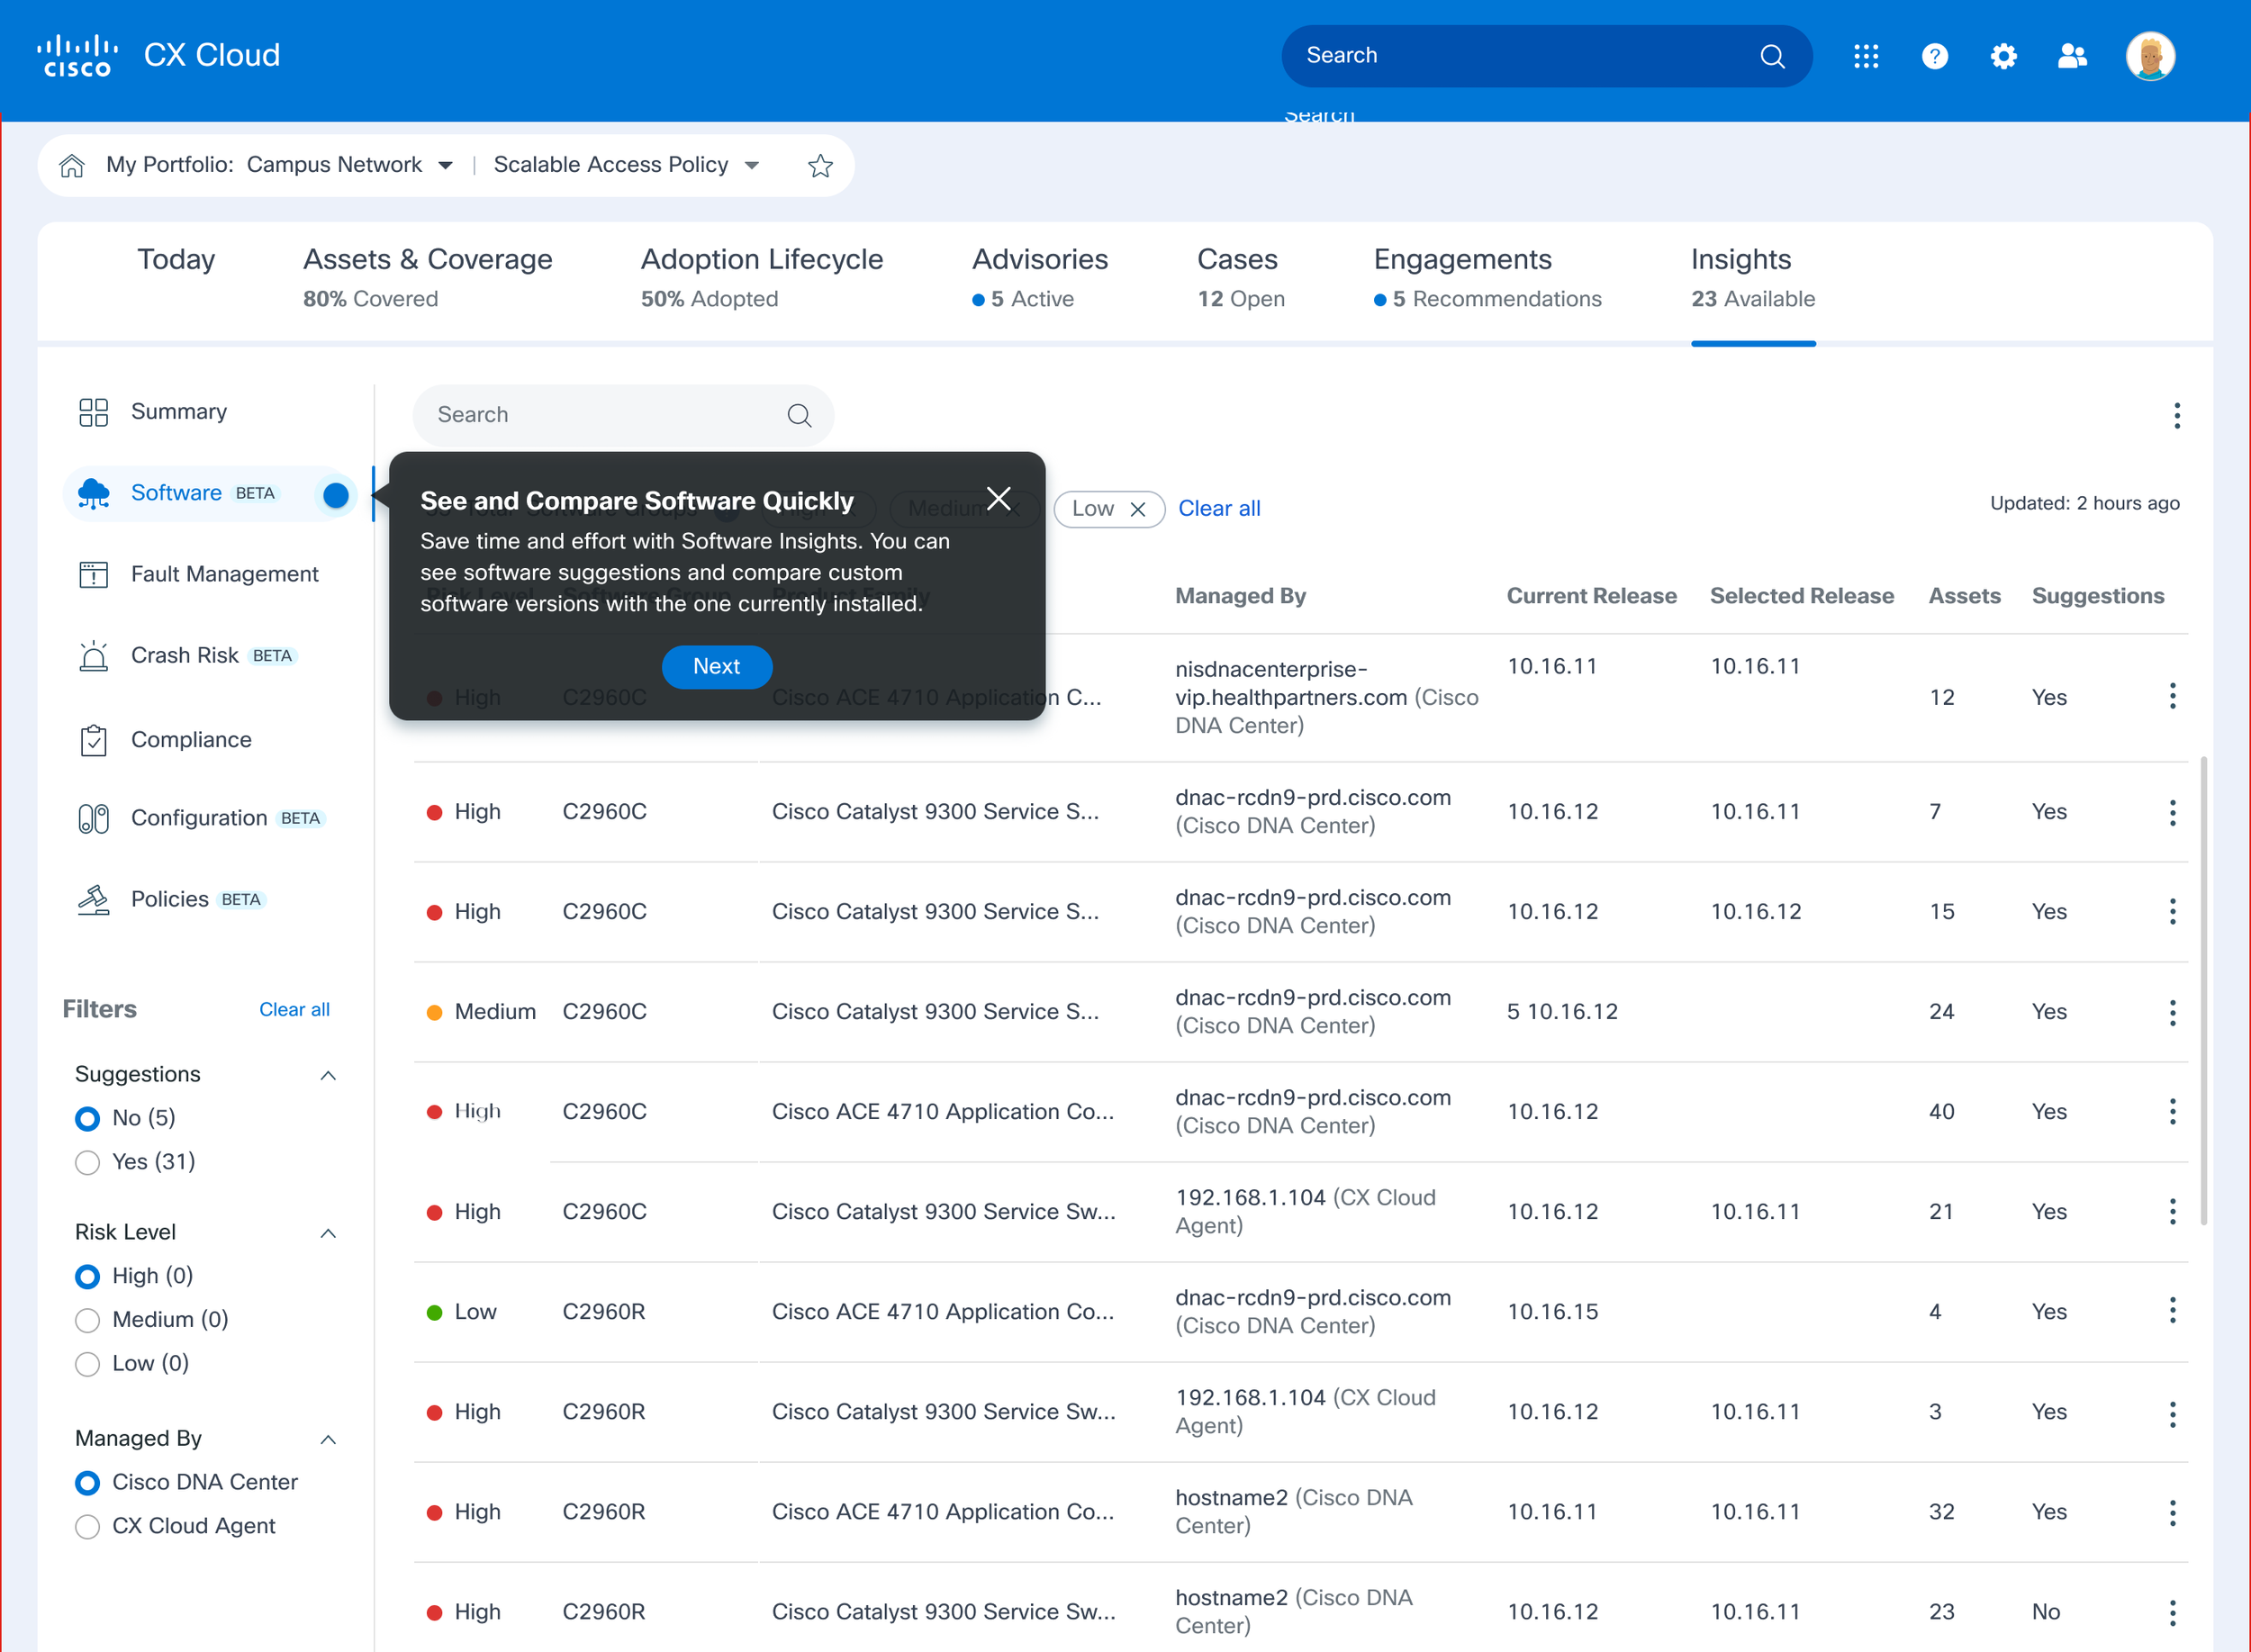Click the home icon in breadcrumb
Image resolution: width=2251 pixels, height=1652 pixels.
pyautogui.click(x=72, y=165)
